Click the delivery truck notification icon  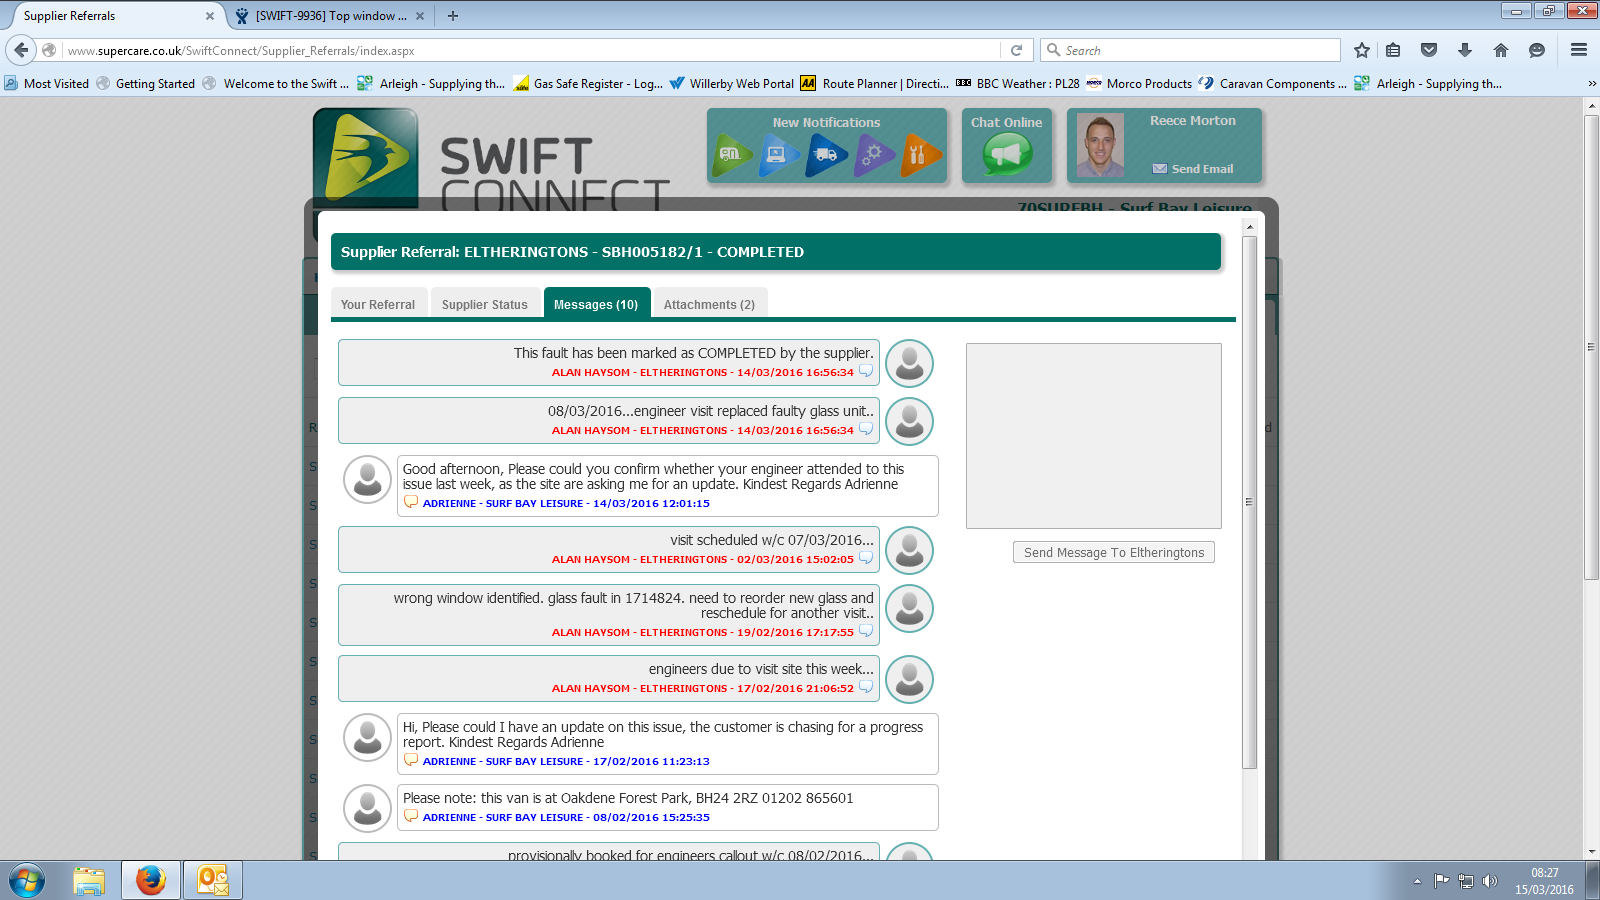pyautogui.click(x=826, y=155)
